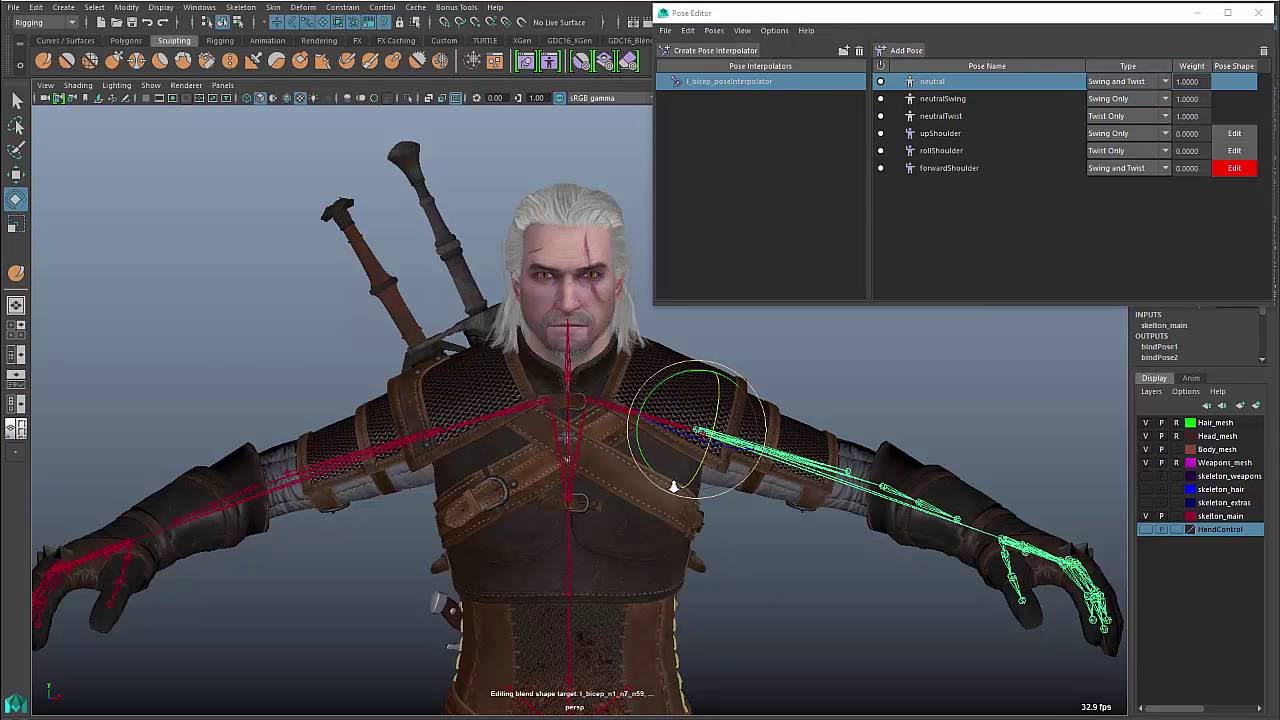Open the Type dropdown for the rollShoulder pose

pos(1128,151)
